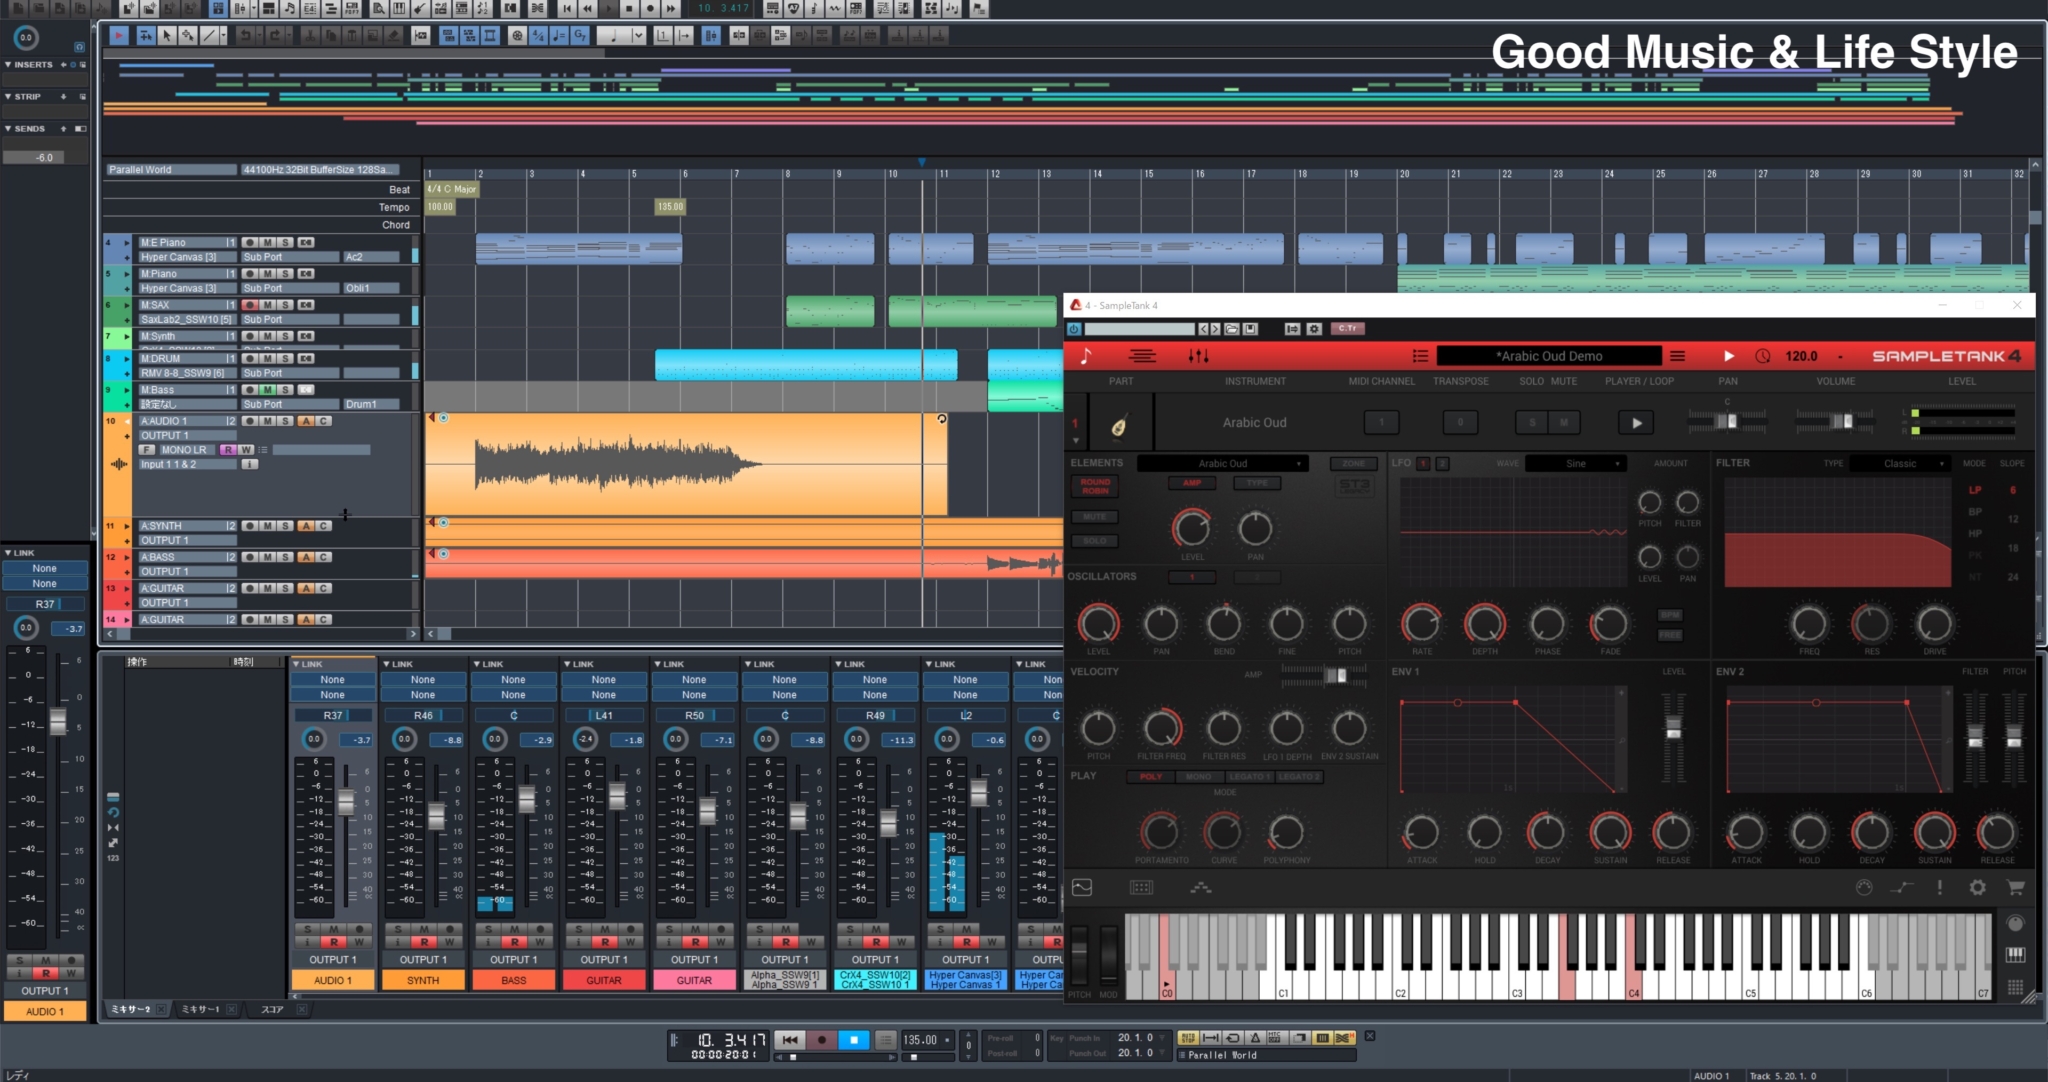Click the SampleTank panic exclamation icon
Screen dimensions: 2048x1082
[1939, 887]
